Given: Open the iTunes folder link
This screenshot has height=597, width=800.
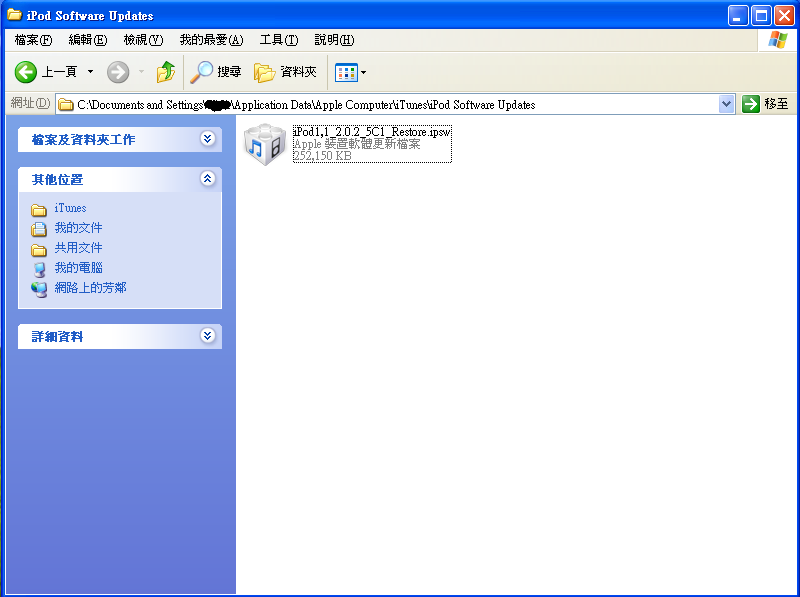Looking at the screenshot, I should tap(70, 208).
